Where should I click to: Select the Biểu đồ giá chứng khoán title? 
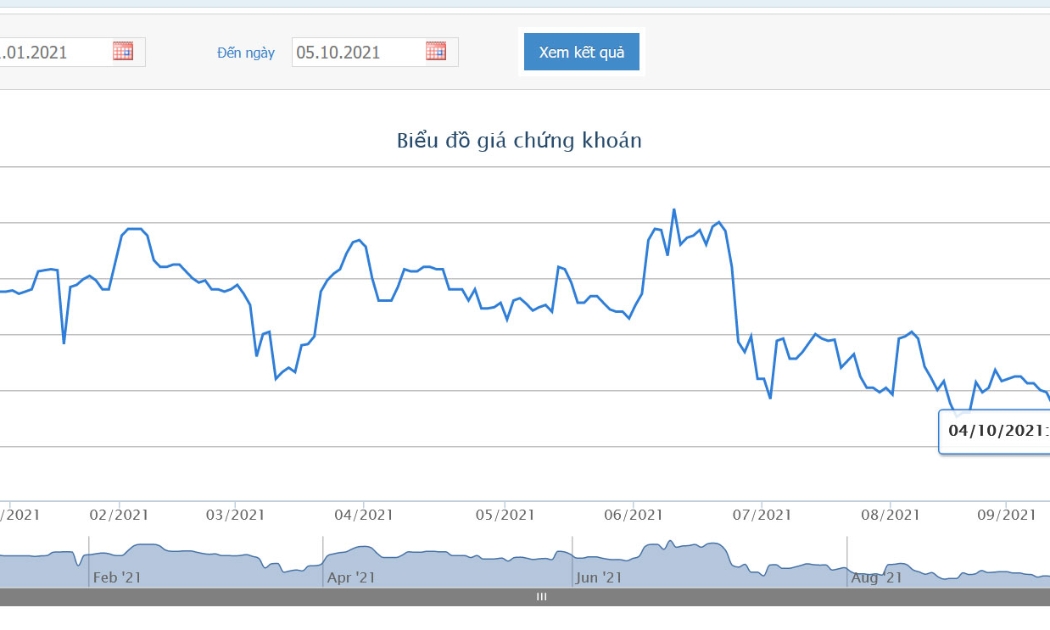[519, 141]
